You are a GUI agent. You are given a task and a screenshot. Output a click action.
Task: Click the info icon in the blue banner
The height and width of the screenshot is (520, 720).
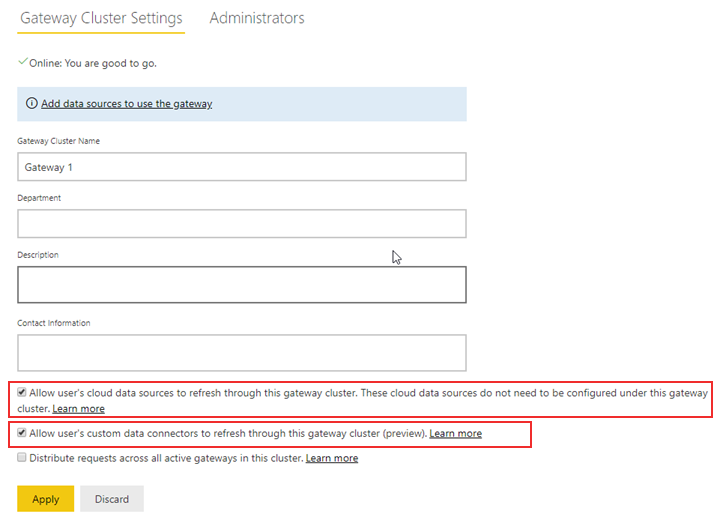[x=32, y=104]
